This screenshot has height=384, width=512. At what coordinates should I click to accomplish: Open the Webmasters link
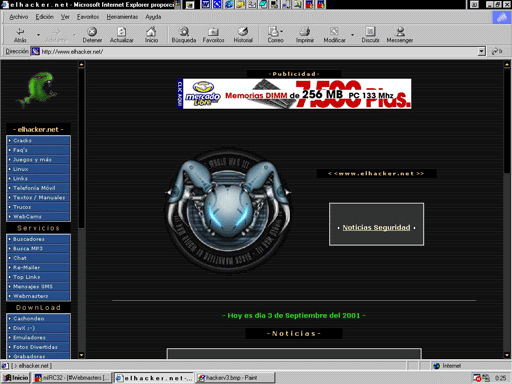pos(38,296)
